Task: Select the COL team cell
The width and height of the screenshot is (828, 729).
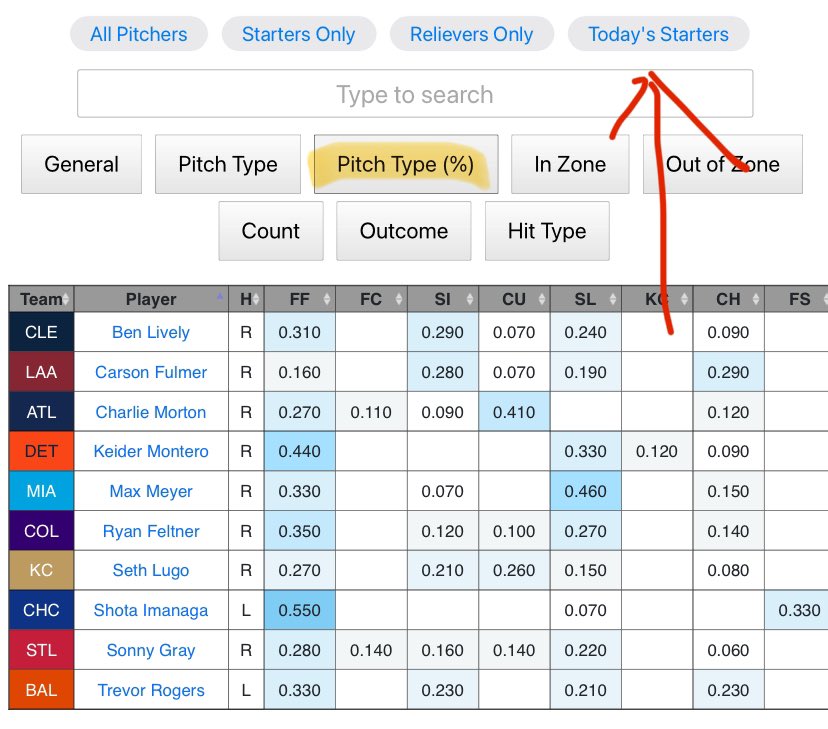Action: pyautogui.click(x=41, y=531)
